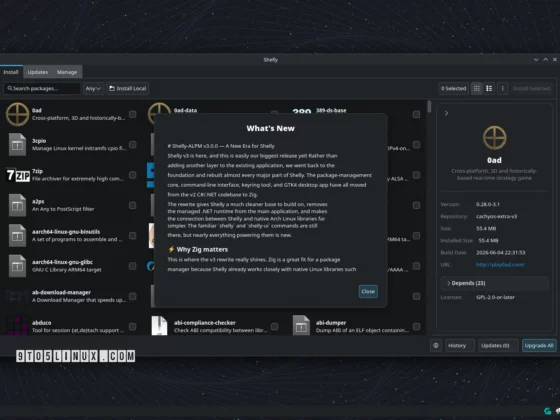Image resolution: width=560 pixels, height=420 pixels.
Task: Switch to list view layout
Action: [489, 89]
